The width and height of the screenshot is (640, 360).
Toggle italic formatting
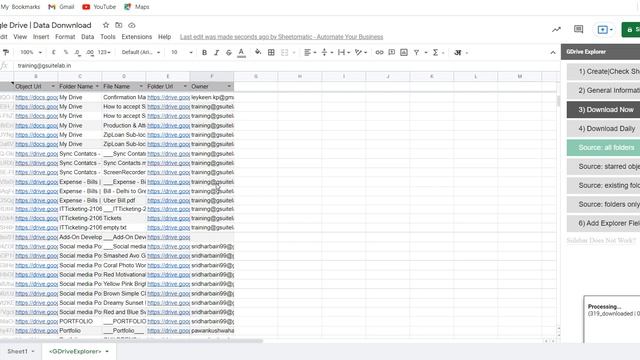click(x=217, y=52)
